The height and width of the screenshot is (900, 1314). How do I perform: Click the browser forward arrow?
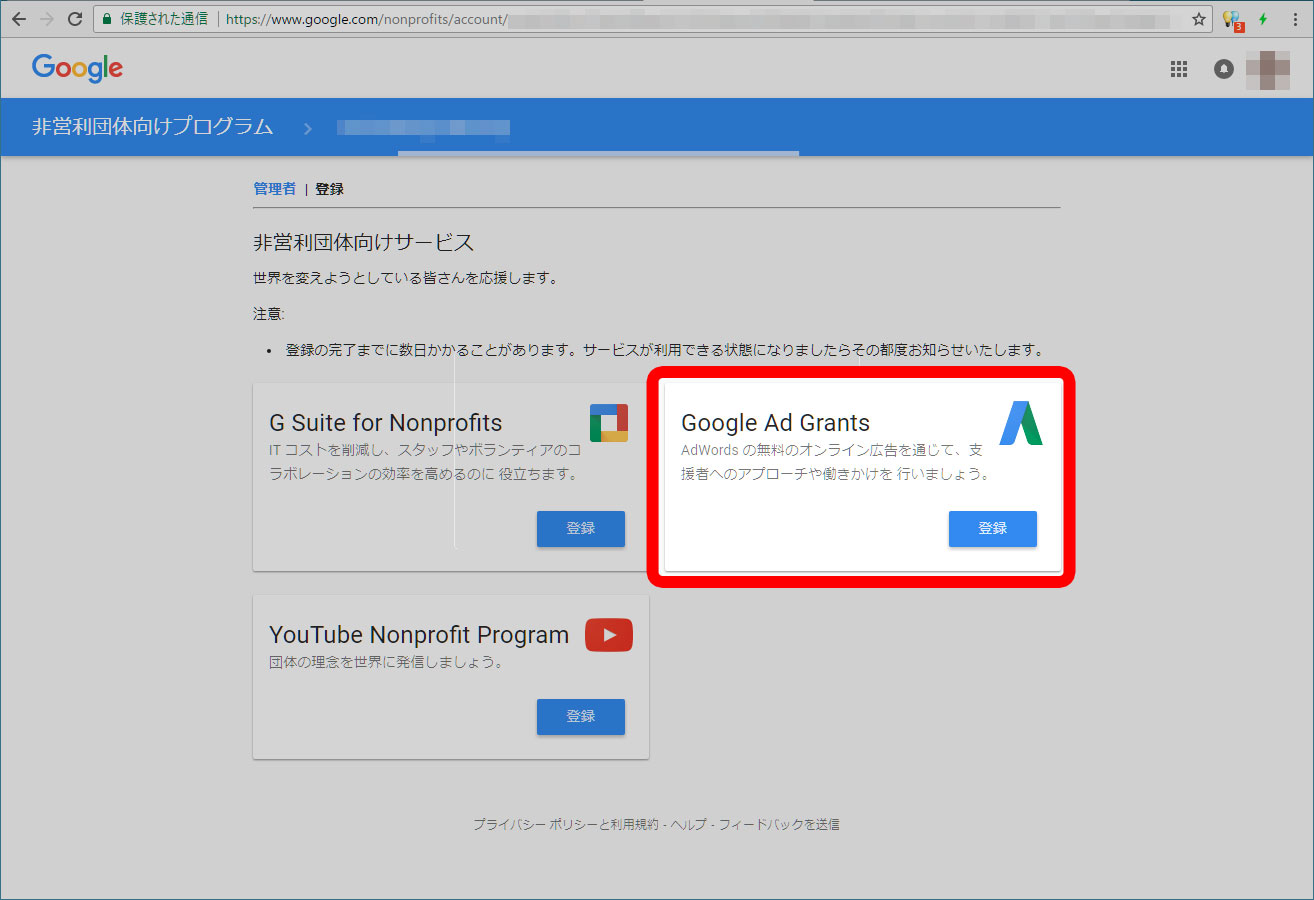tap(46, 19)
